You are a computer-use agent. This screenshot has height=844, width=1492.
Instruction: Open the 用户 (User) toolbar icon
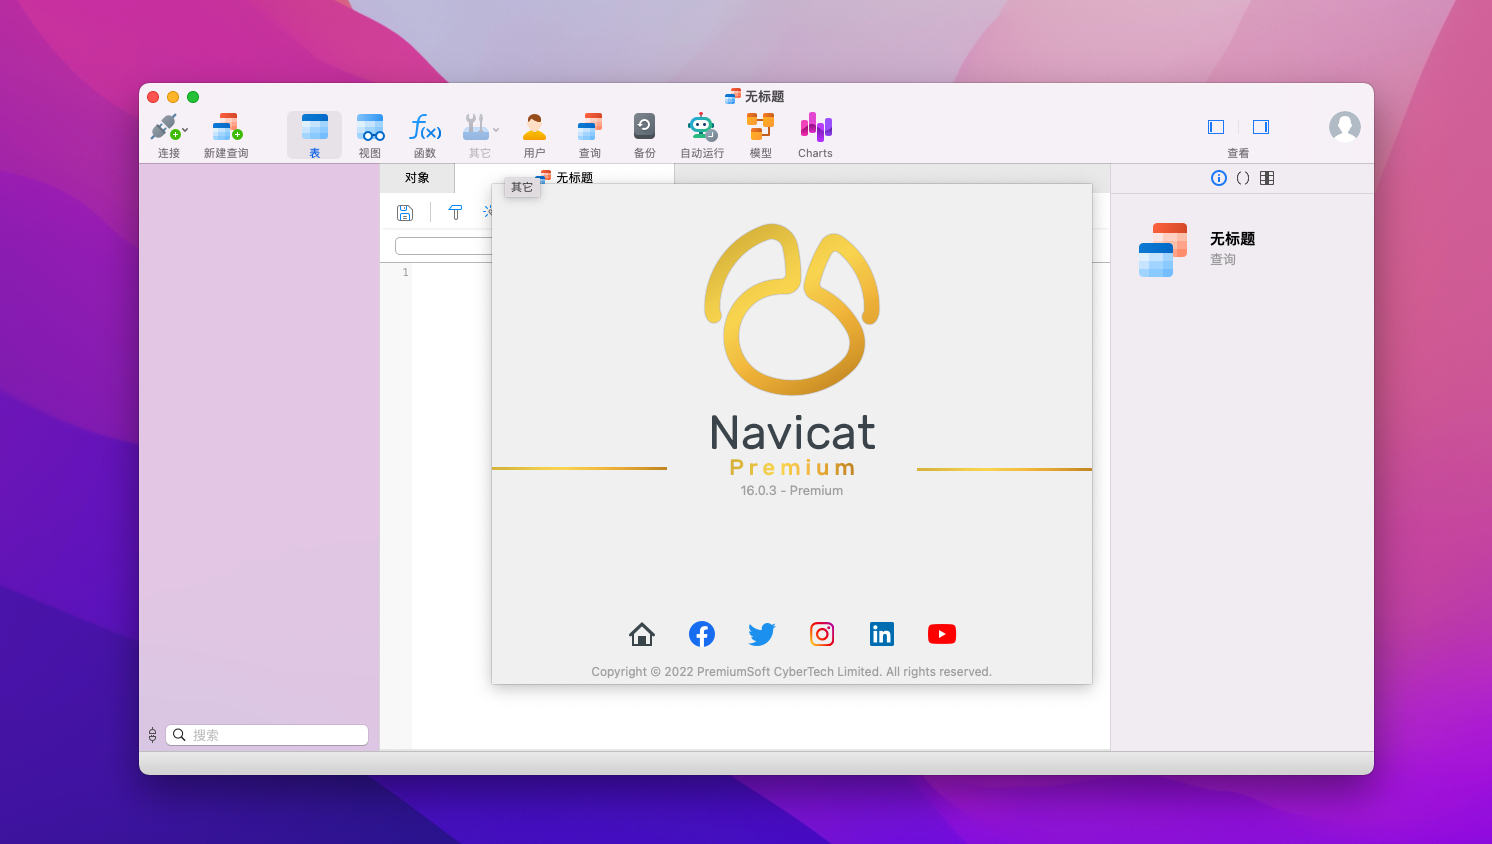pos(534,129)
